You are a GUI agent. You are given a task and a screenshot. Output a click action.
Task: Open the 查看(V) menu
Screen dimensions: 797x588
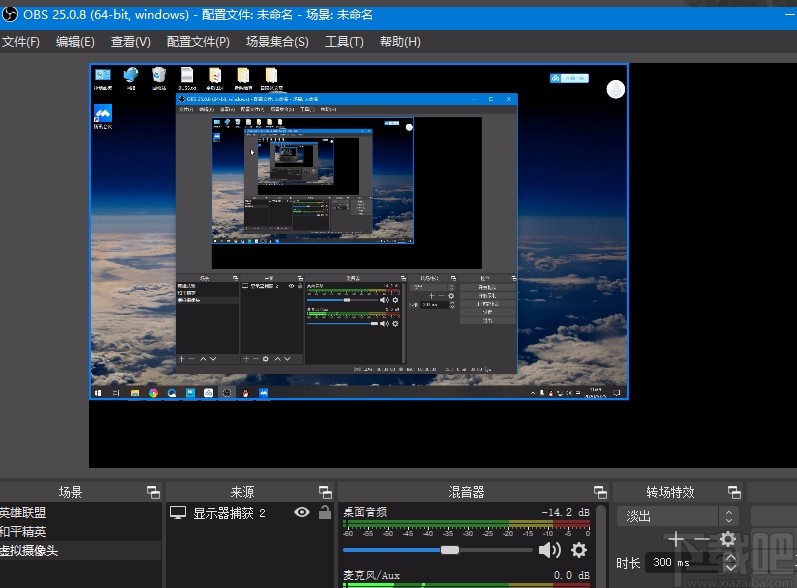(x=131, y=42)
